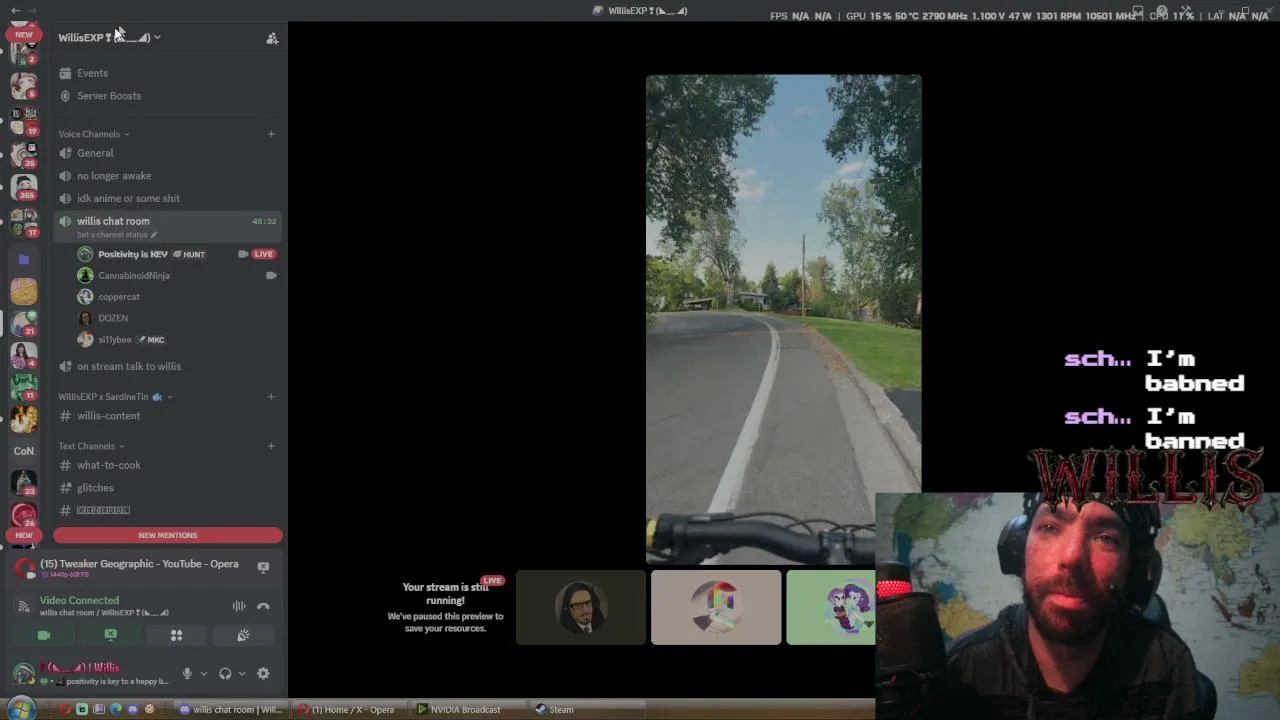
Task: Switch to Home / X Opera taskbar window
Action: (x=348, y=710)
